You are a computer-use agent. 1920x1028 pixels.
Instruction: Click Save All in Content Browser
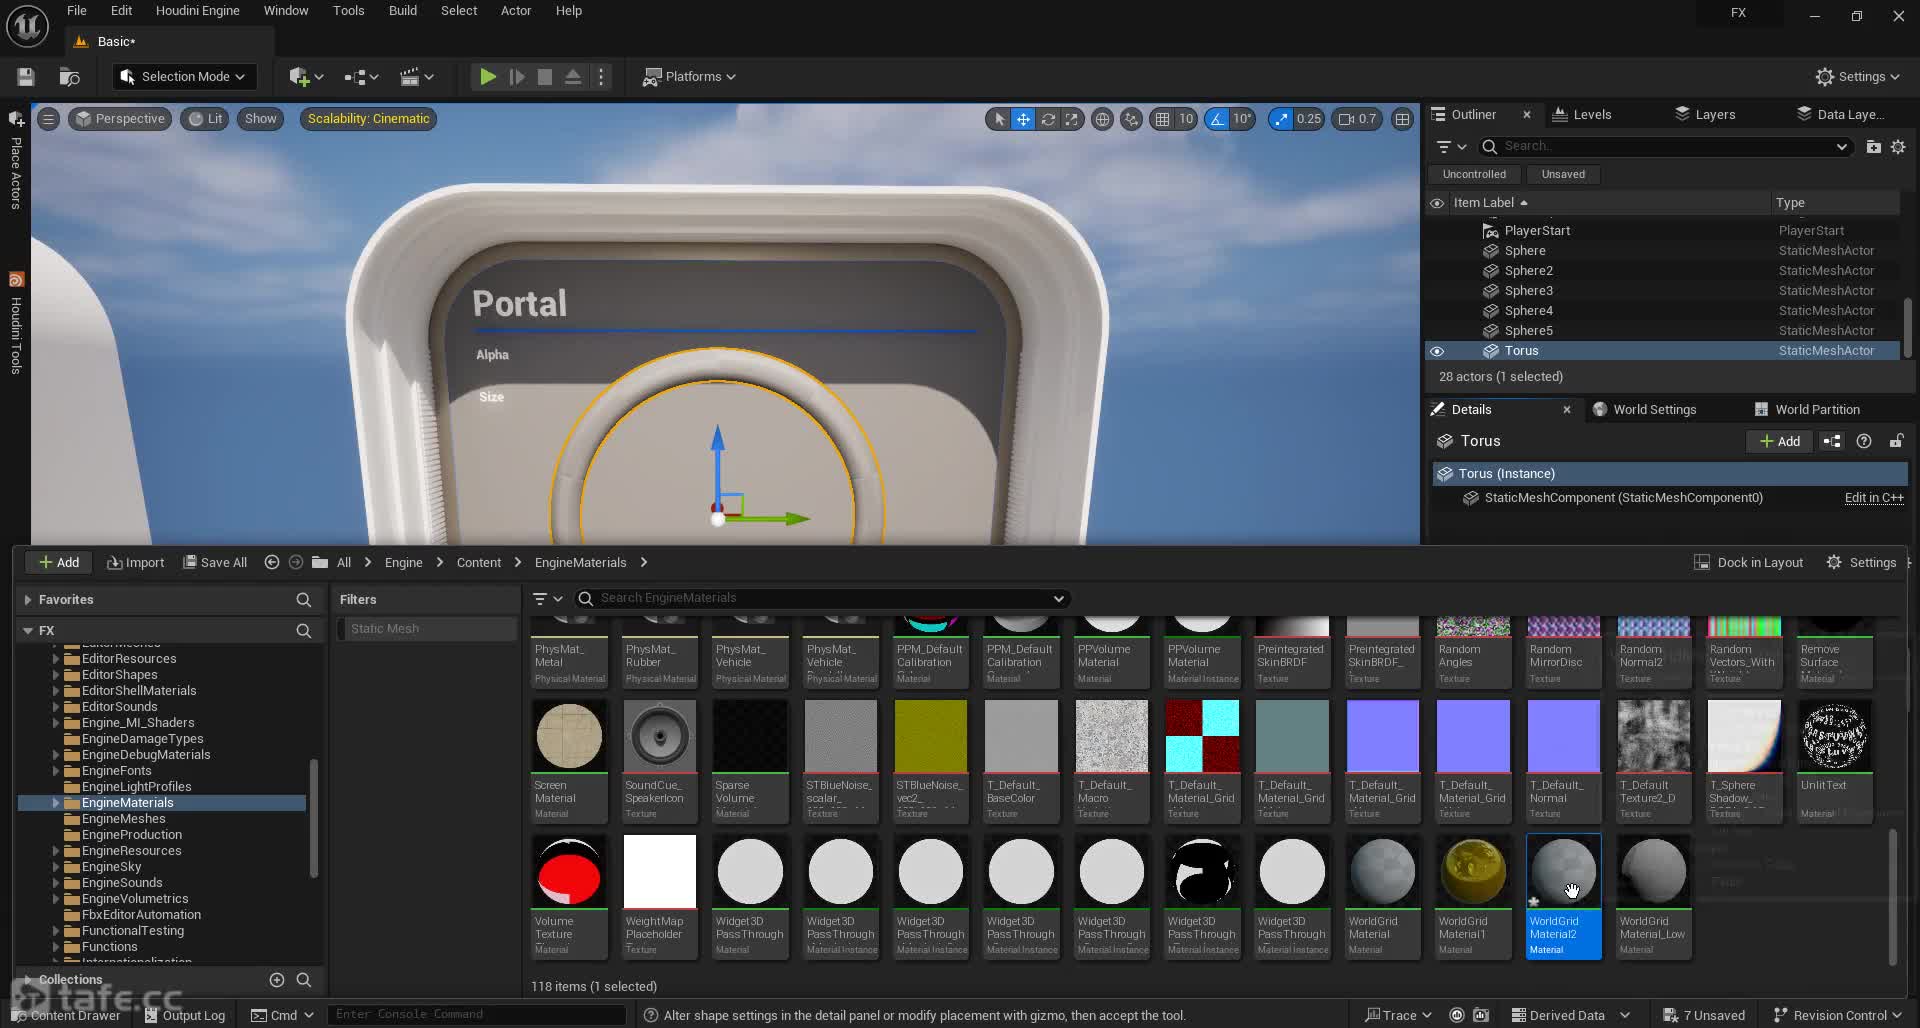(215, 563)
